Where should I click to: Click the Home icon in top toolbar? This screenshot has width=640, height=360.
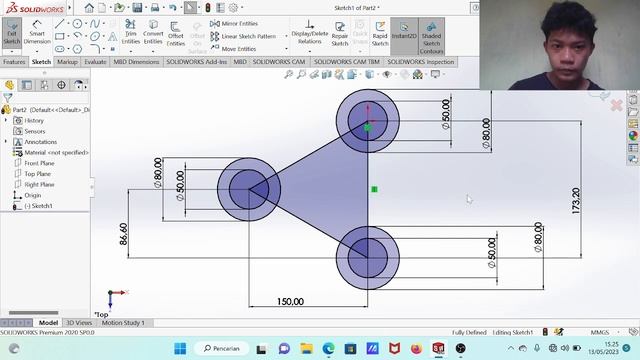pos(89,7)
